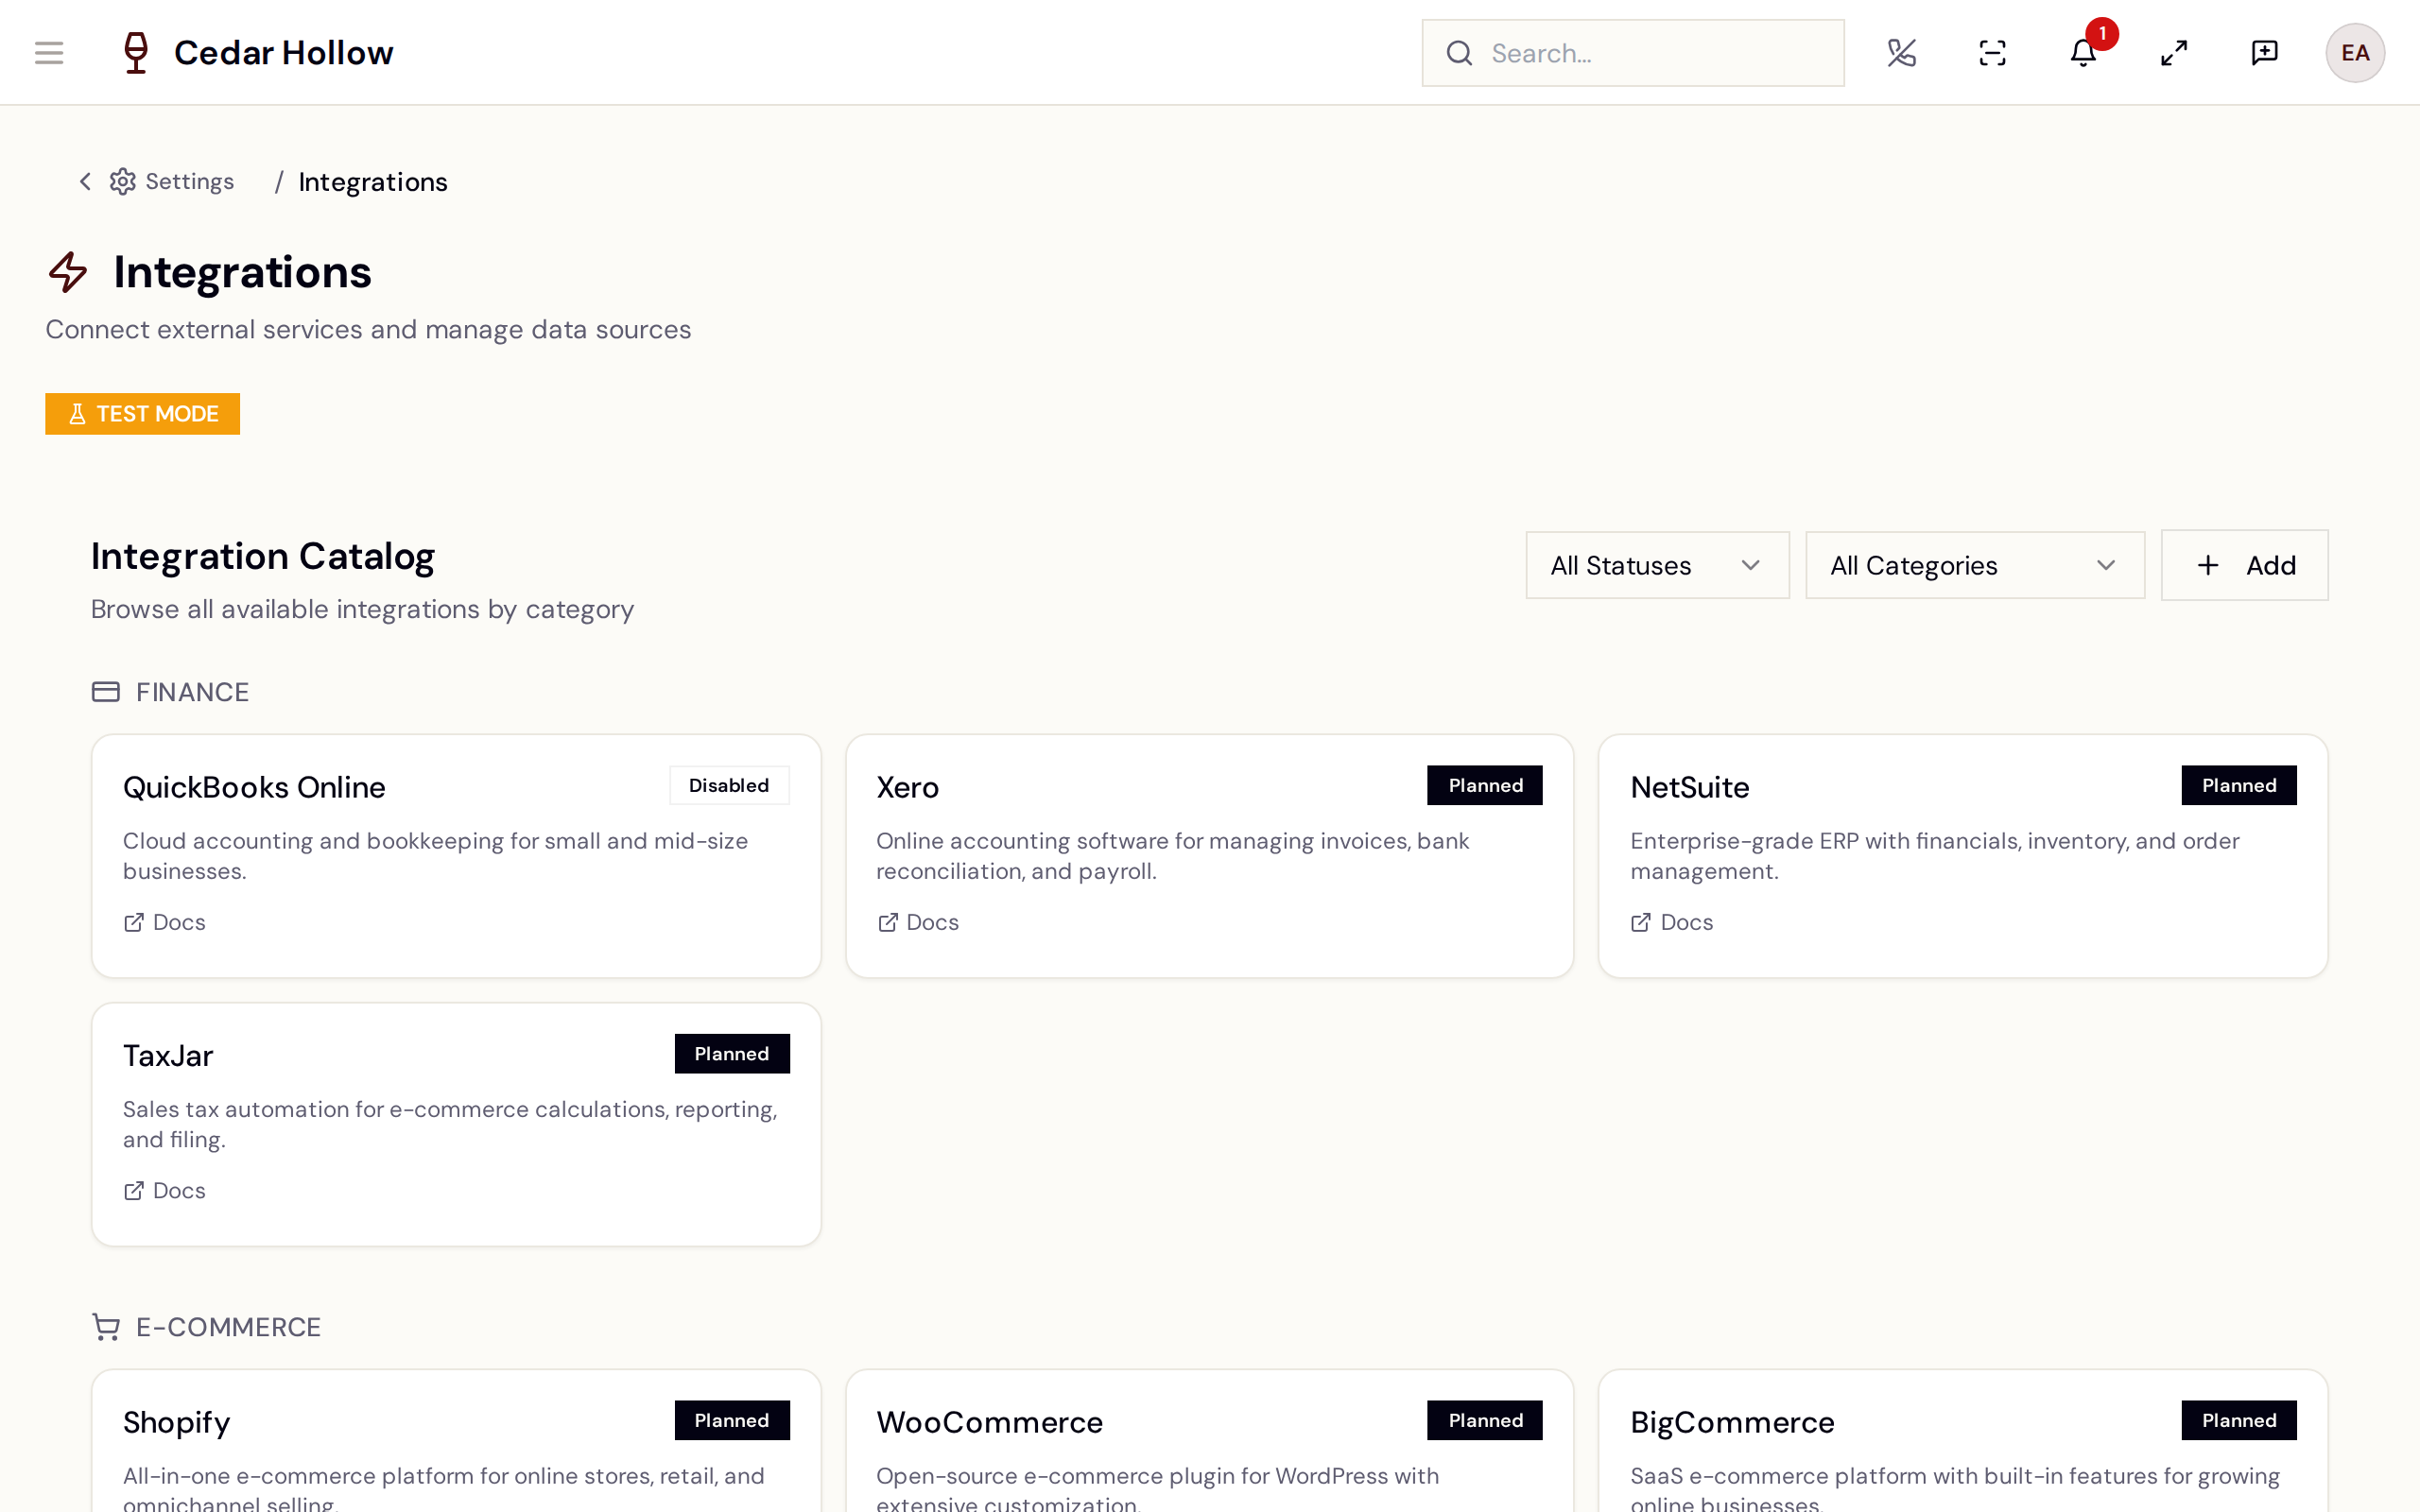This screenshot has width=2420, height=1512.
Task: Click the phone-off call icon in header
Action: [x=1901, y=53]
